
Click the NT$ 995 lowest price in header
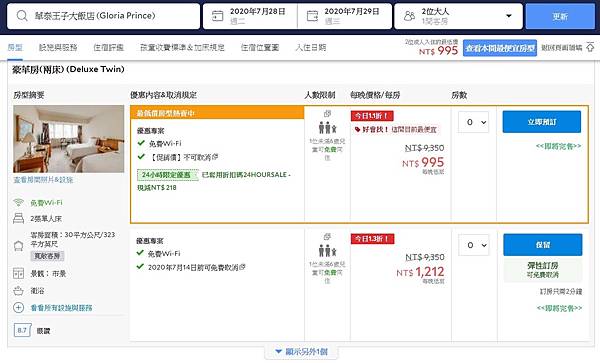tap(438, 50)
